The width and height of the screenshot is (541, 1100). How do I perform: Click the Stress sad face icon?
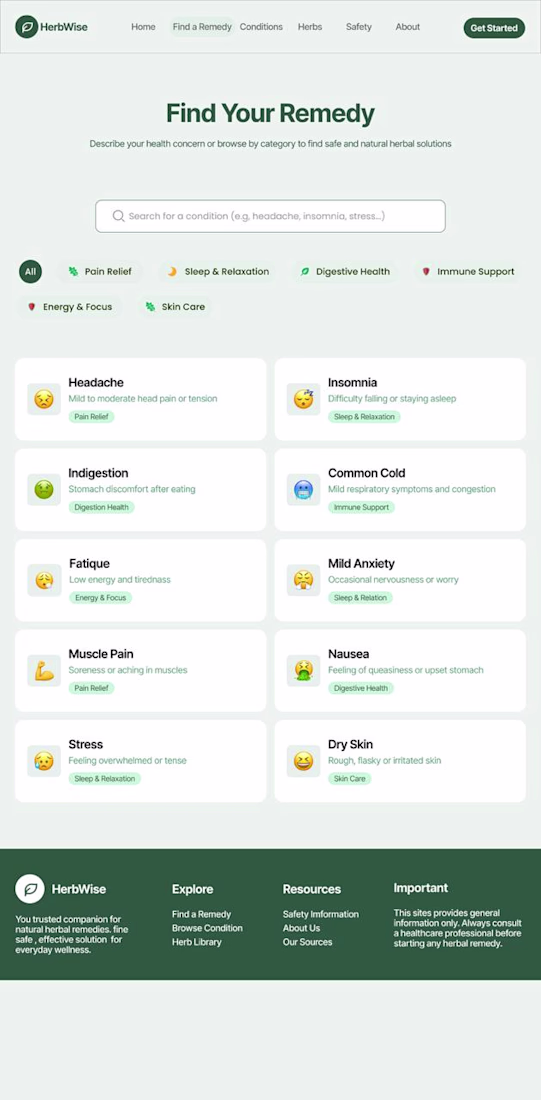44,761
